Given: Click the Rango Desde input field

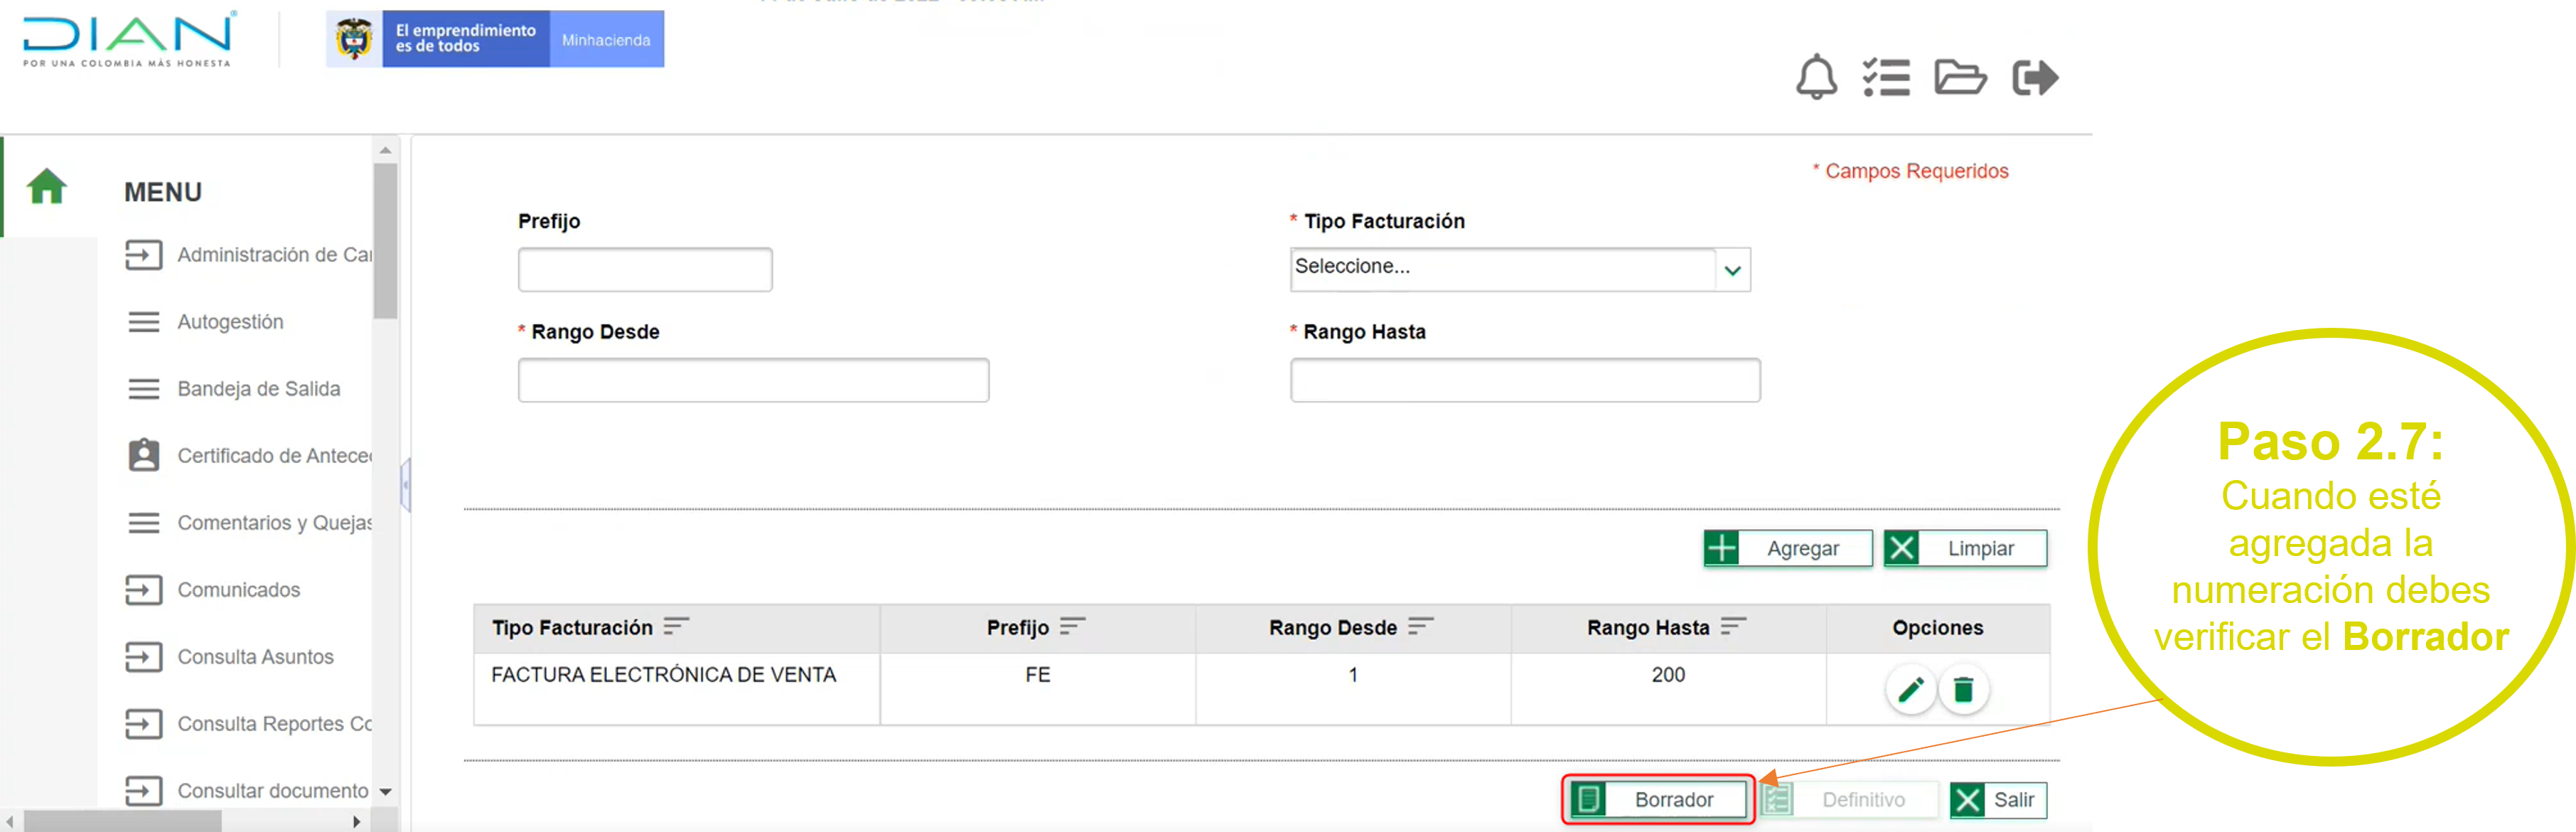Looking at the screenshot, I should 753,380.
